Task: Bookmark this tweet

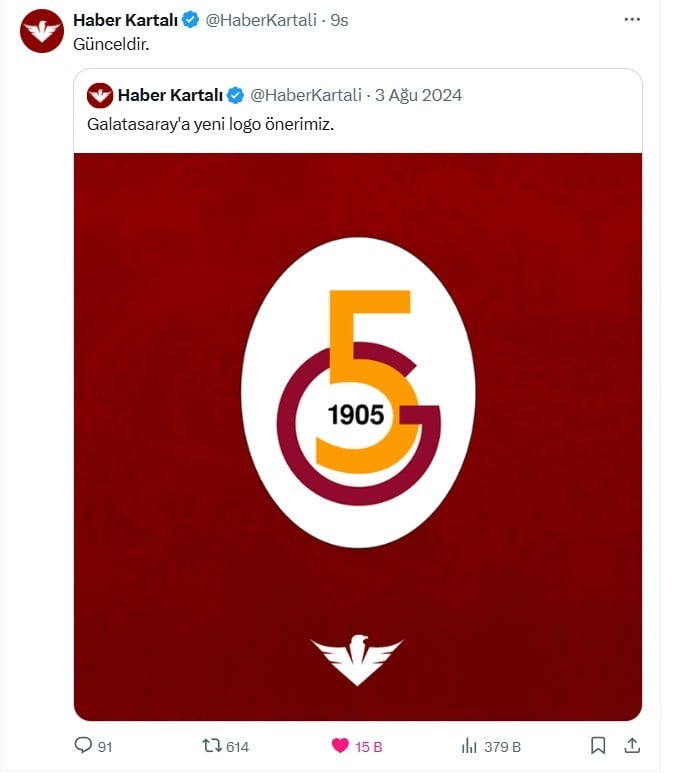Action: click(x=597, y=746)
